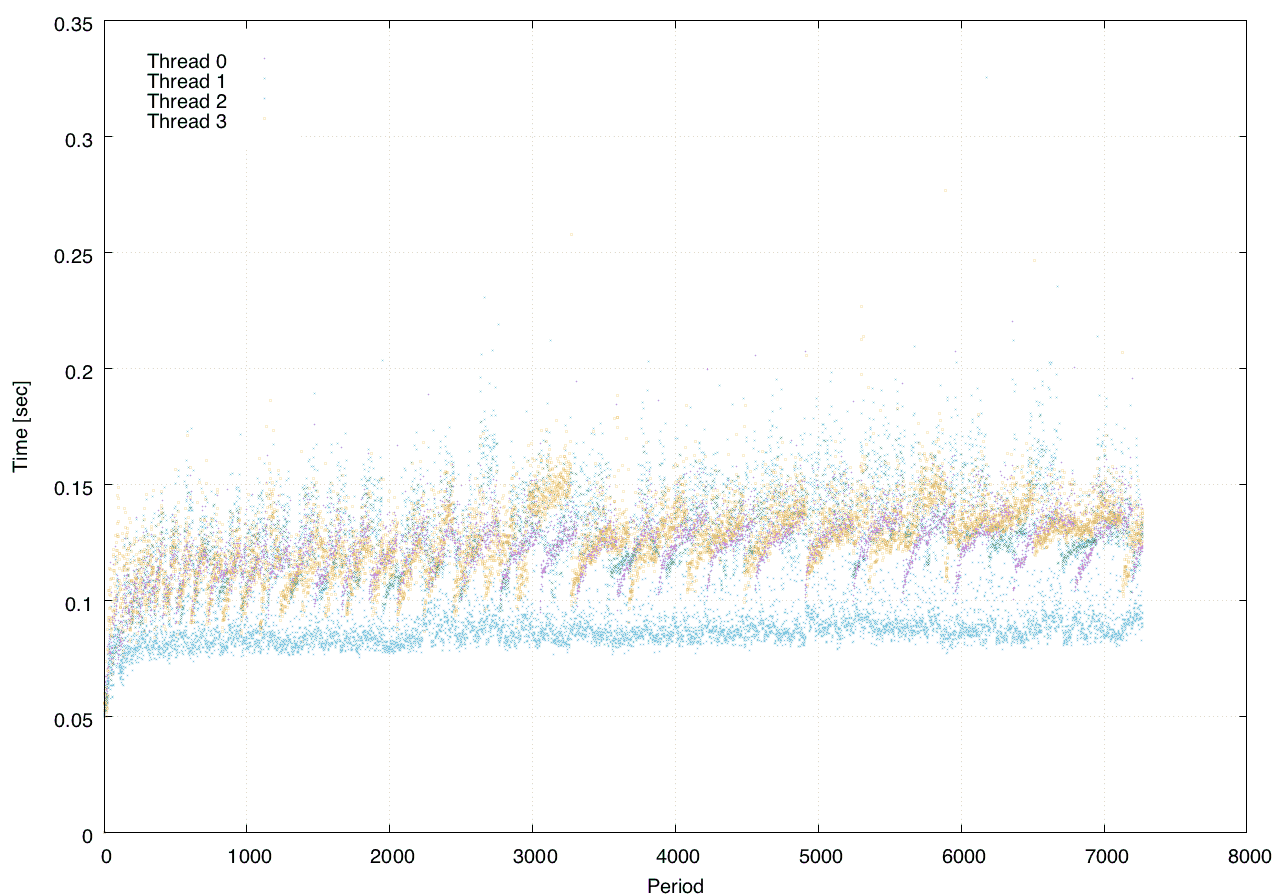Image resolution: width=1280 pixels, height=896 pixels.
Task: Click the 'Thread 3' legend label
Action: click(187, 122)
